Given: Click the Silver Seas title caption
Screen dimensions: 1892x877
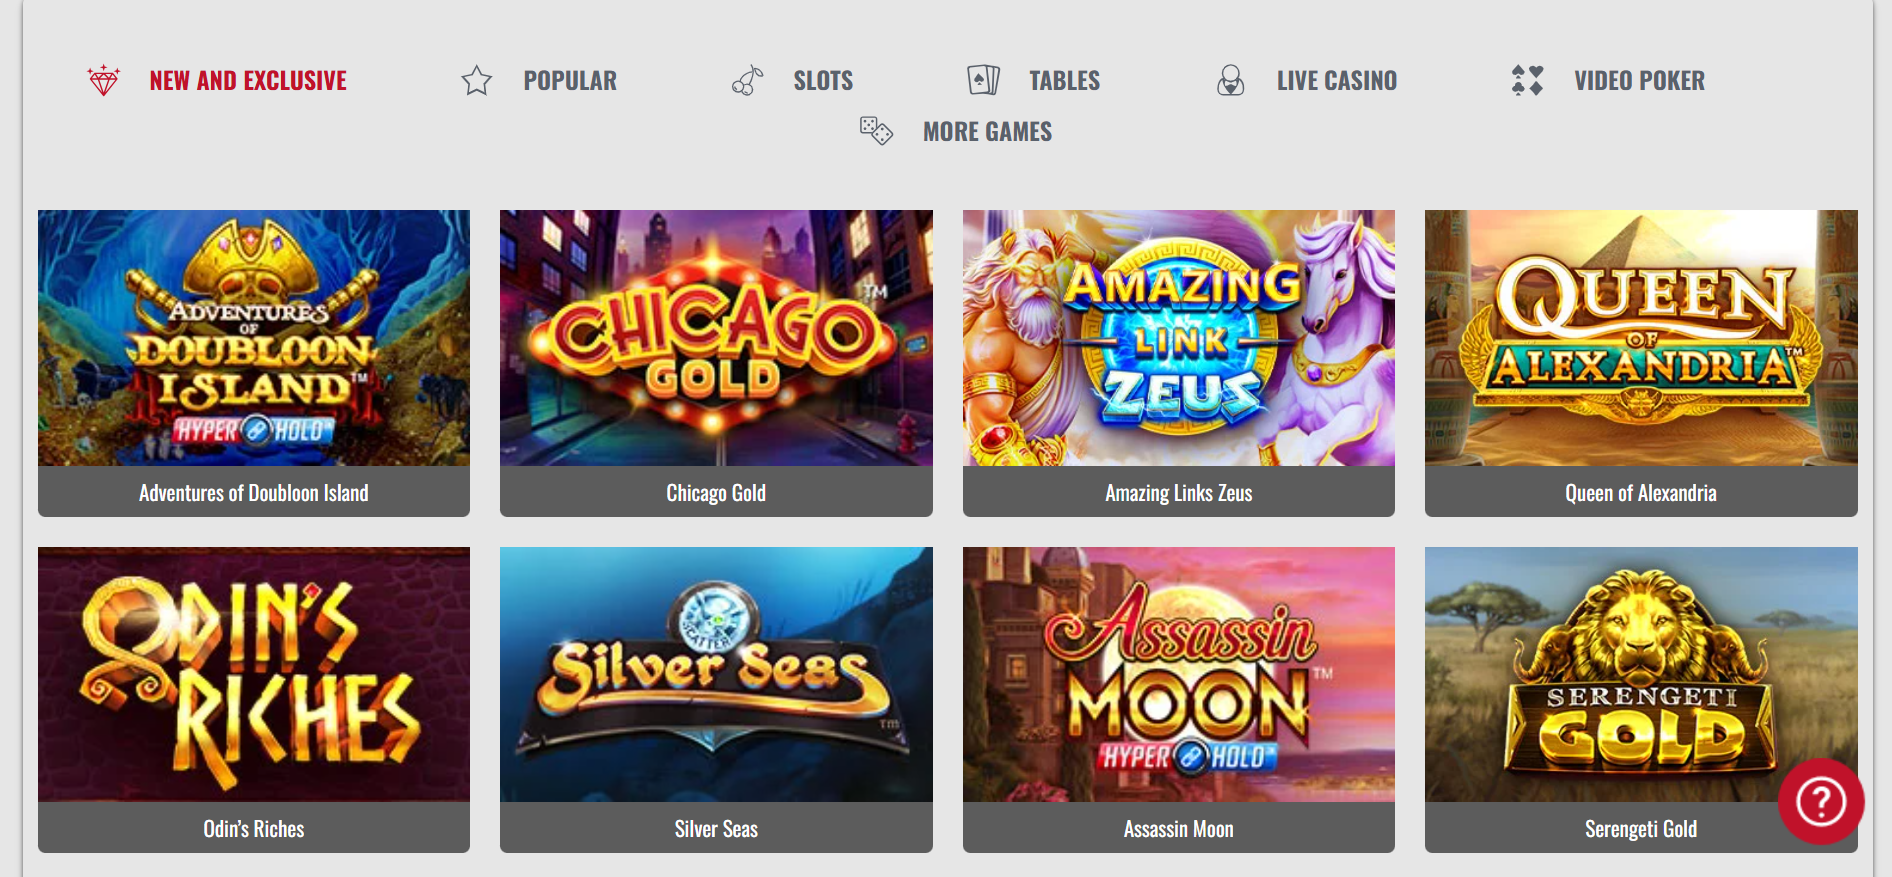Looking at the screenshot, I should point(716,829).
